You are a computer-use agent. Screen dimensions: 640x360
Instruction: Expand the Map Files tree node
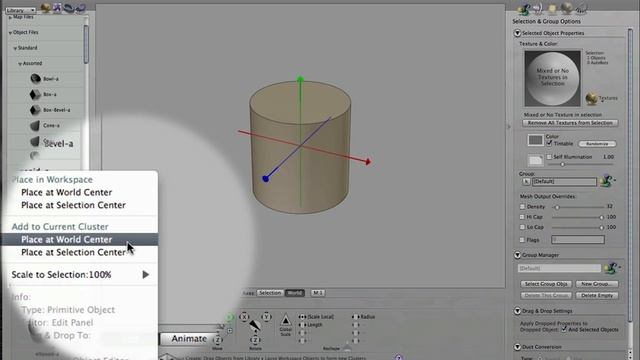[10, 18]
